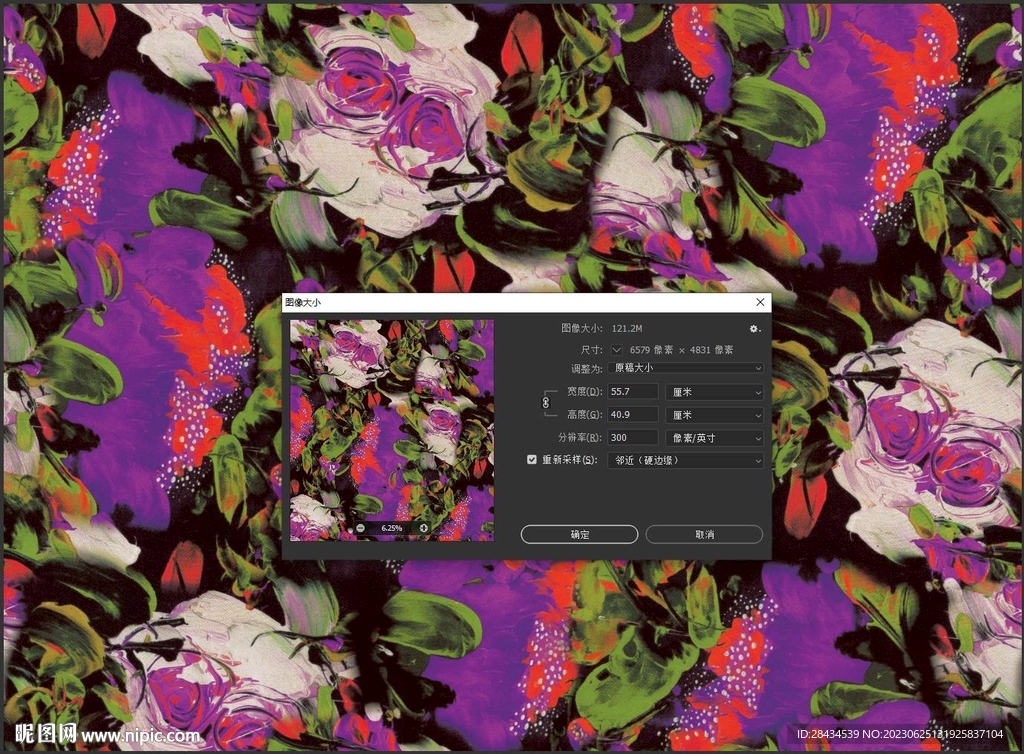
Task: Click the height field showing 40.9
Action: pyautogui.click(x=633, y=415)
